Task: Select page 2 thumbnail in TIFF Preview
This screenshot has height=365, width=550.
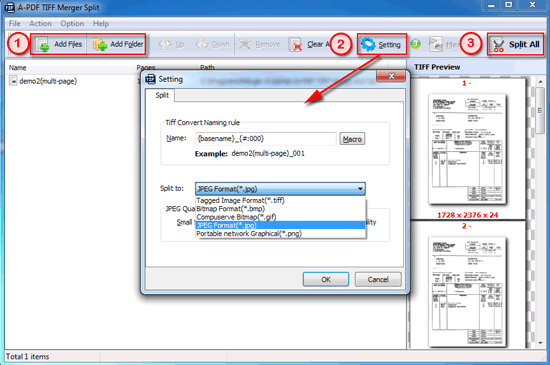Action: (x=467, y=292)
